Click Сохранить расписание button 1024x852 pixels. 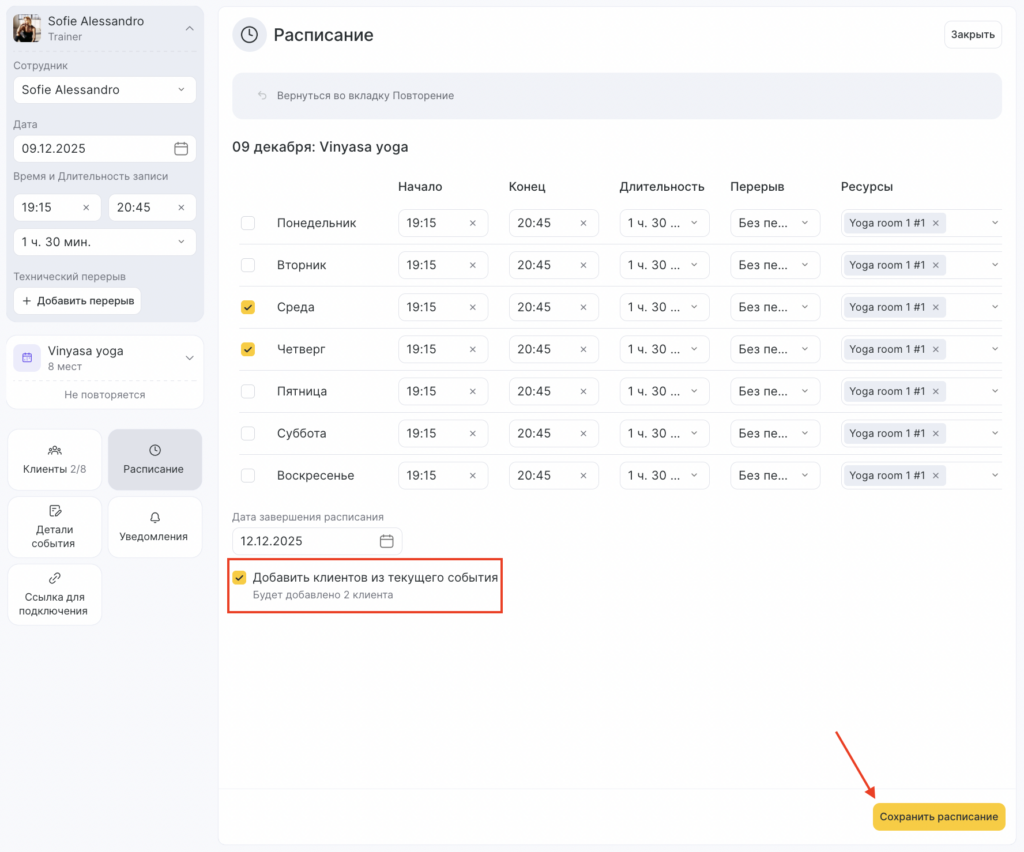click(938, 817)
